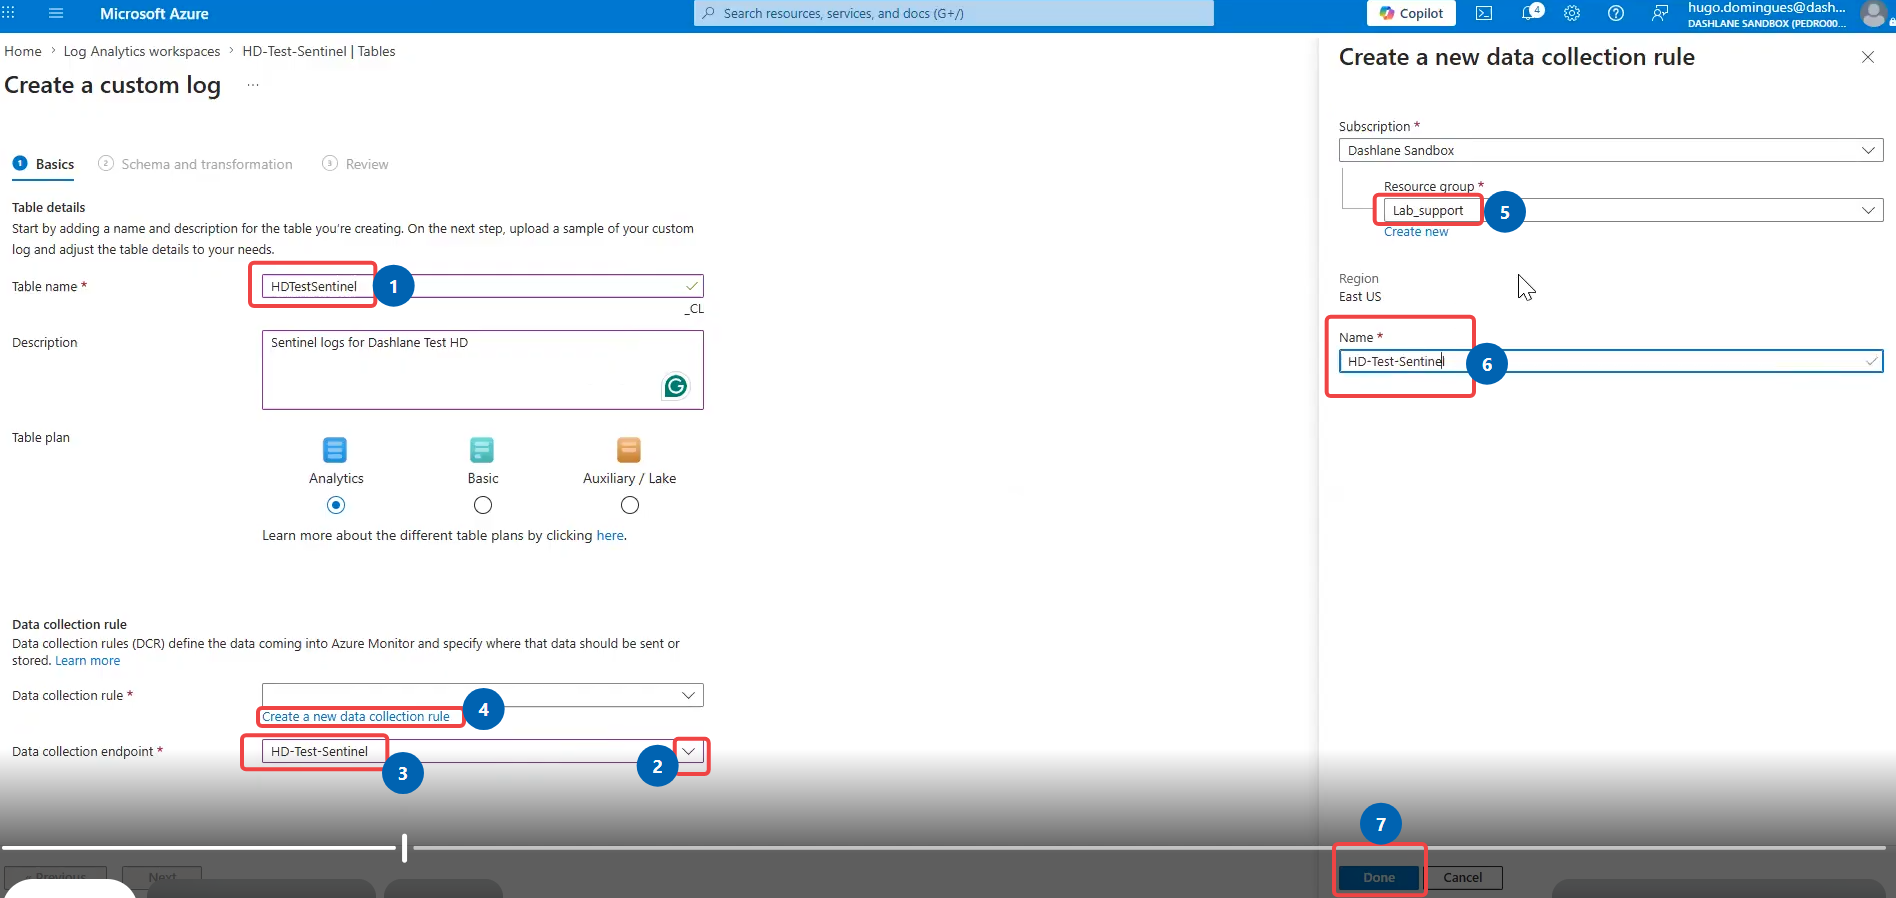The height and width of the screenshot is (898, 1896).
Task: Click the Auxiliary / Lake plan icon
Action: click(629, 450)
